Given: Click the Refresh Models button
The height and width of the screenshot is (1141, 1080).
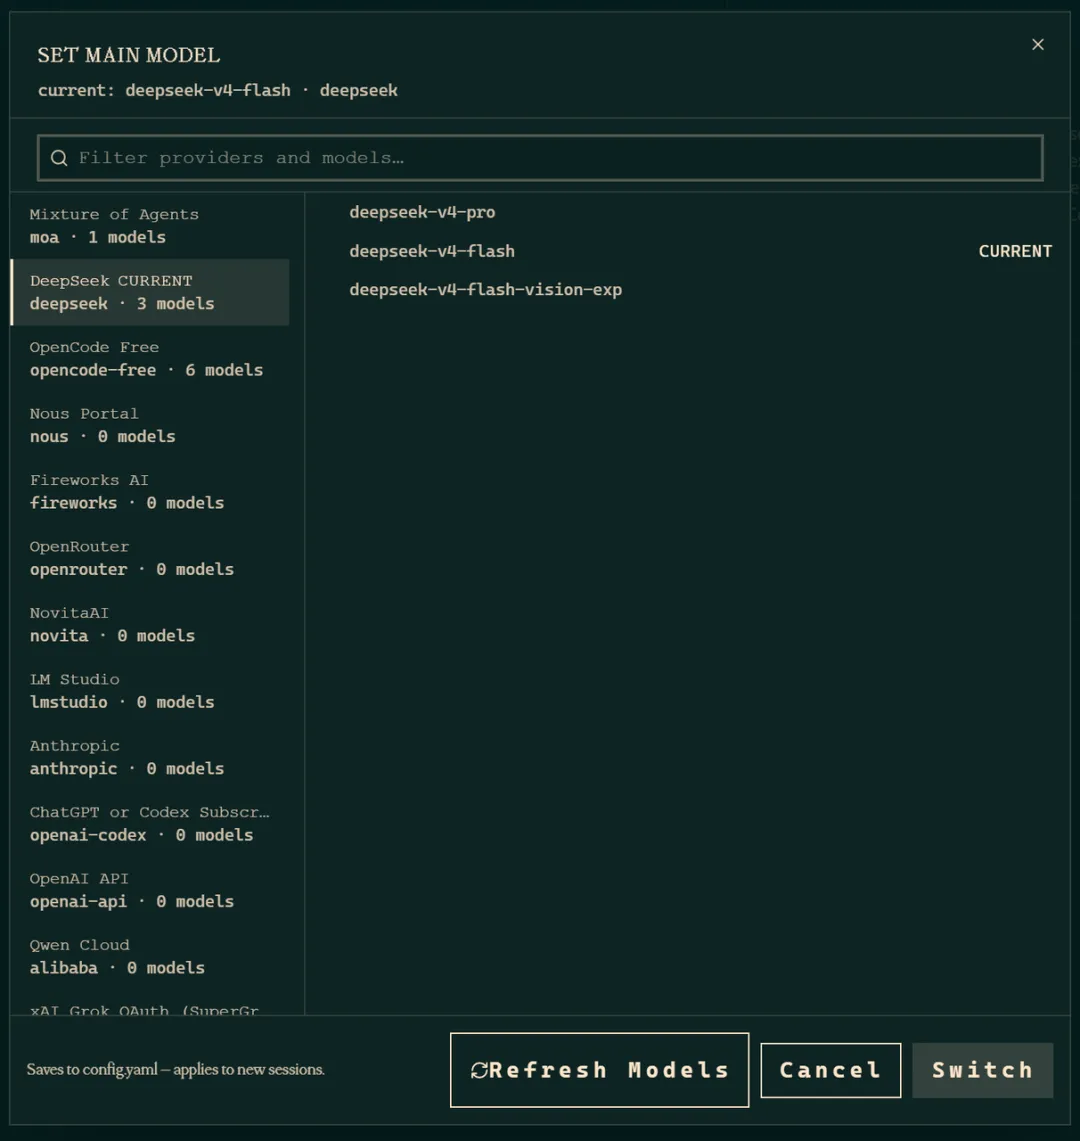Looking at the screenshot, I should point(600,1070).
